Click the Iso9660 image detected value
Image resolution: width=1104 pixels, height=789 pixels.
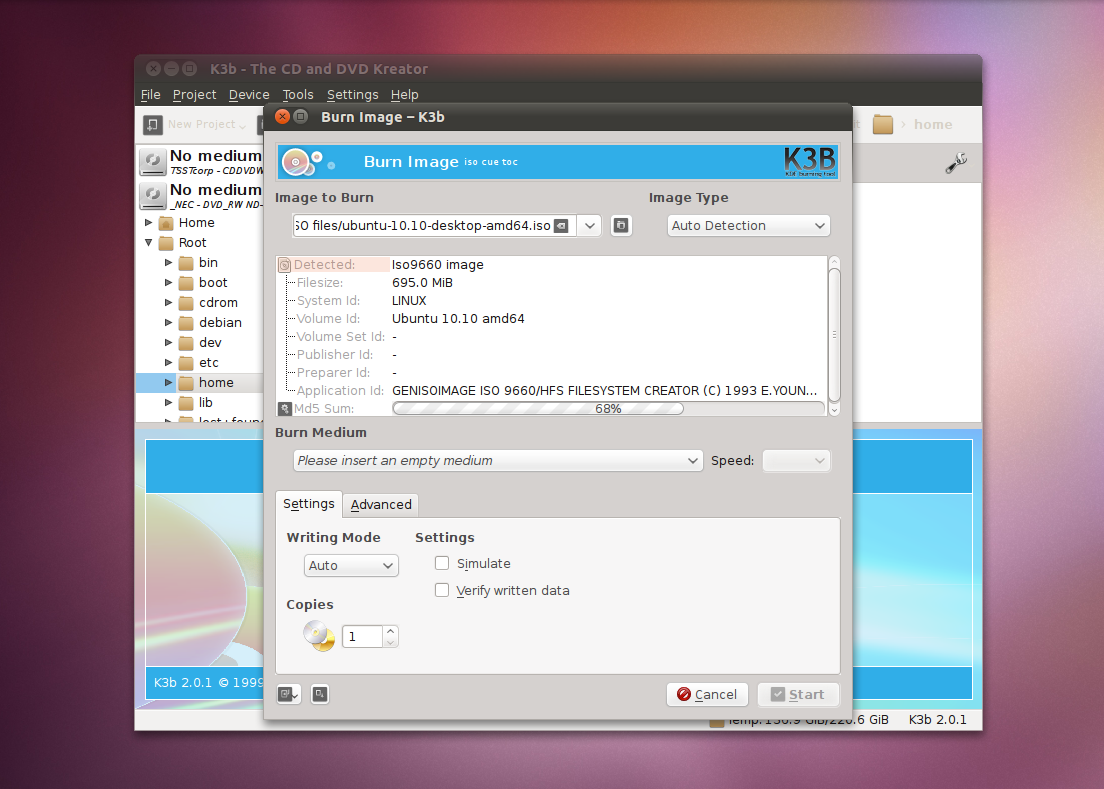point(437,265)
